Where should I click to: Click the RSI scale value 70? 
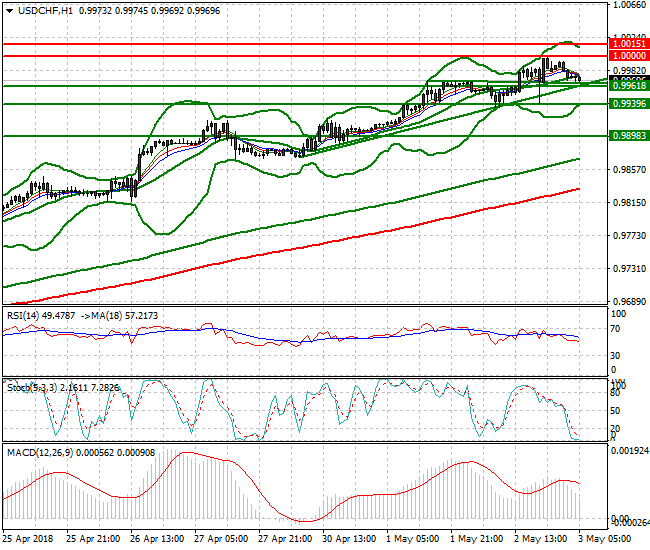pyautogui.click(x=616, y=329)
